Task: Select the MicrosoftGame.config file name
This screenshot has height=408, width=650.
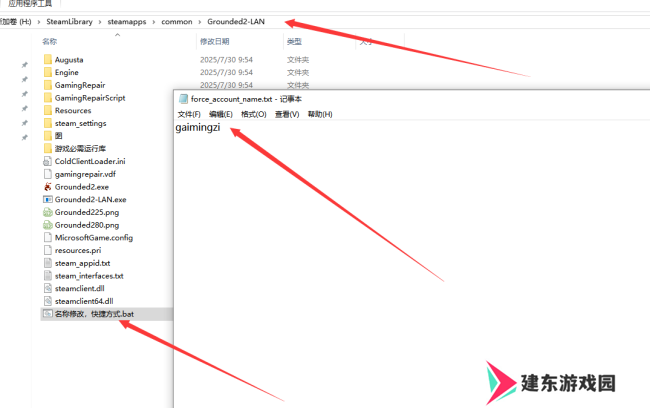Action: point(94,238)
